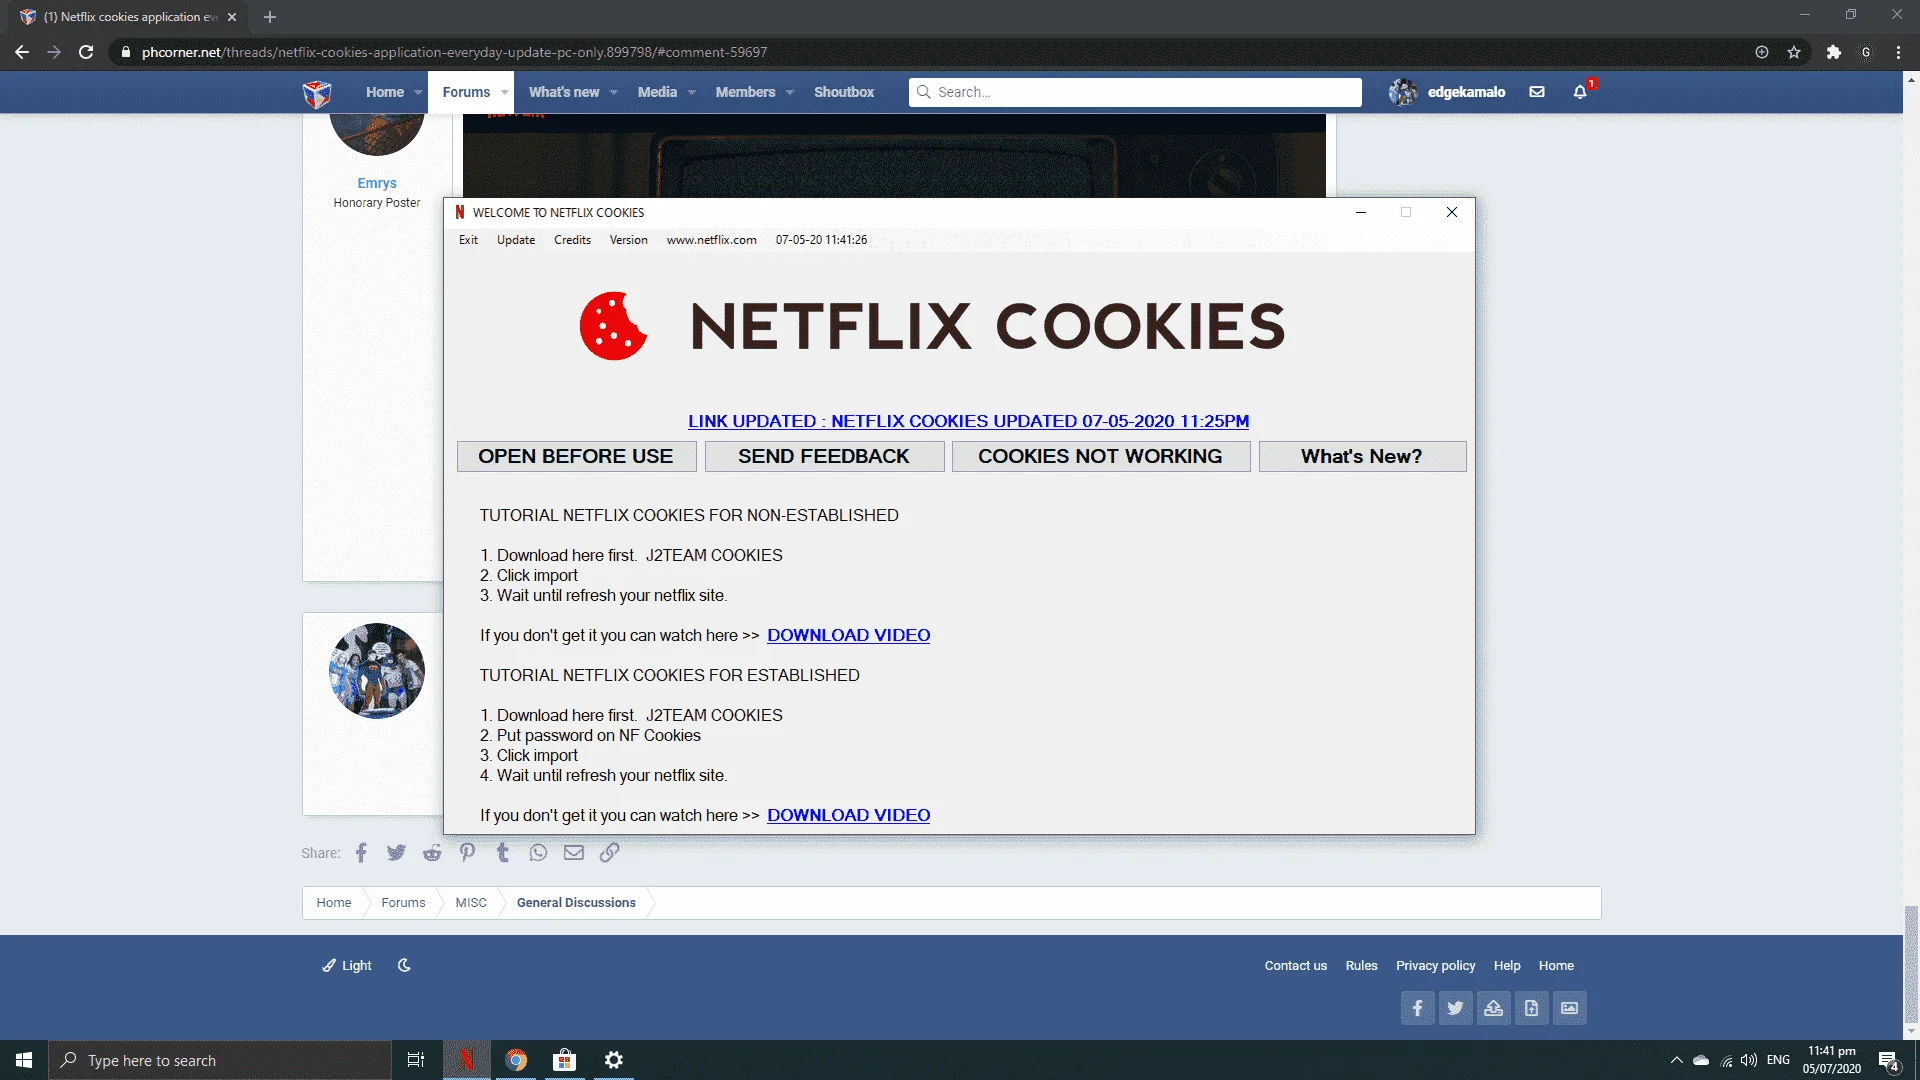Image resolution: width=1920 pixels, height=1080 pixels.
Task: Share thread via Tumblr icon
Action: (503, 852)
